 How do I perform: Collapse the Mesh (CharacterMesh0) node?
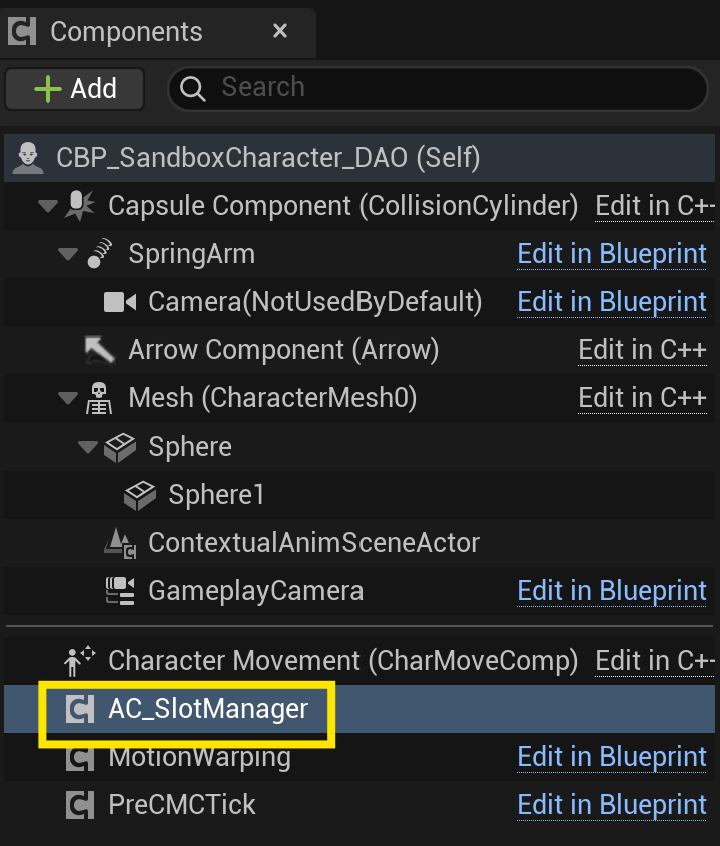67,399
